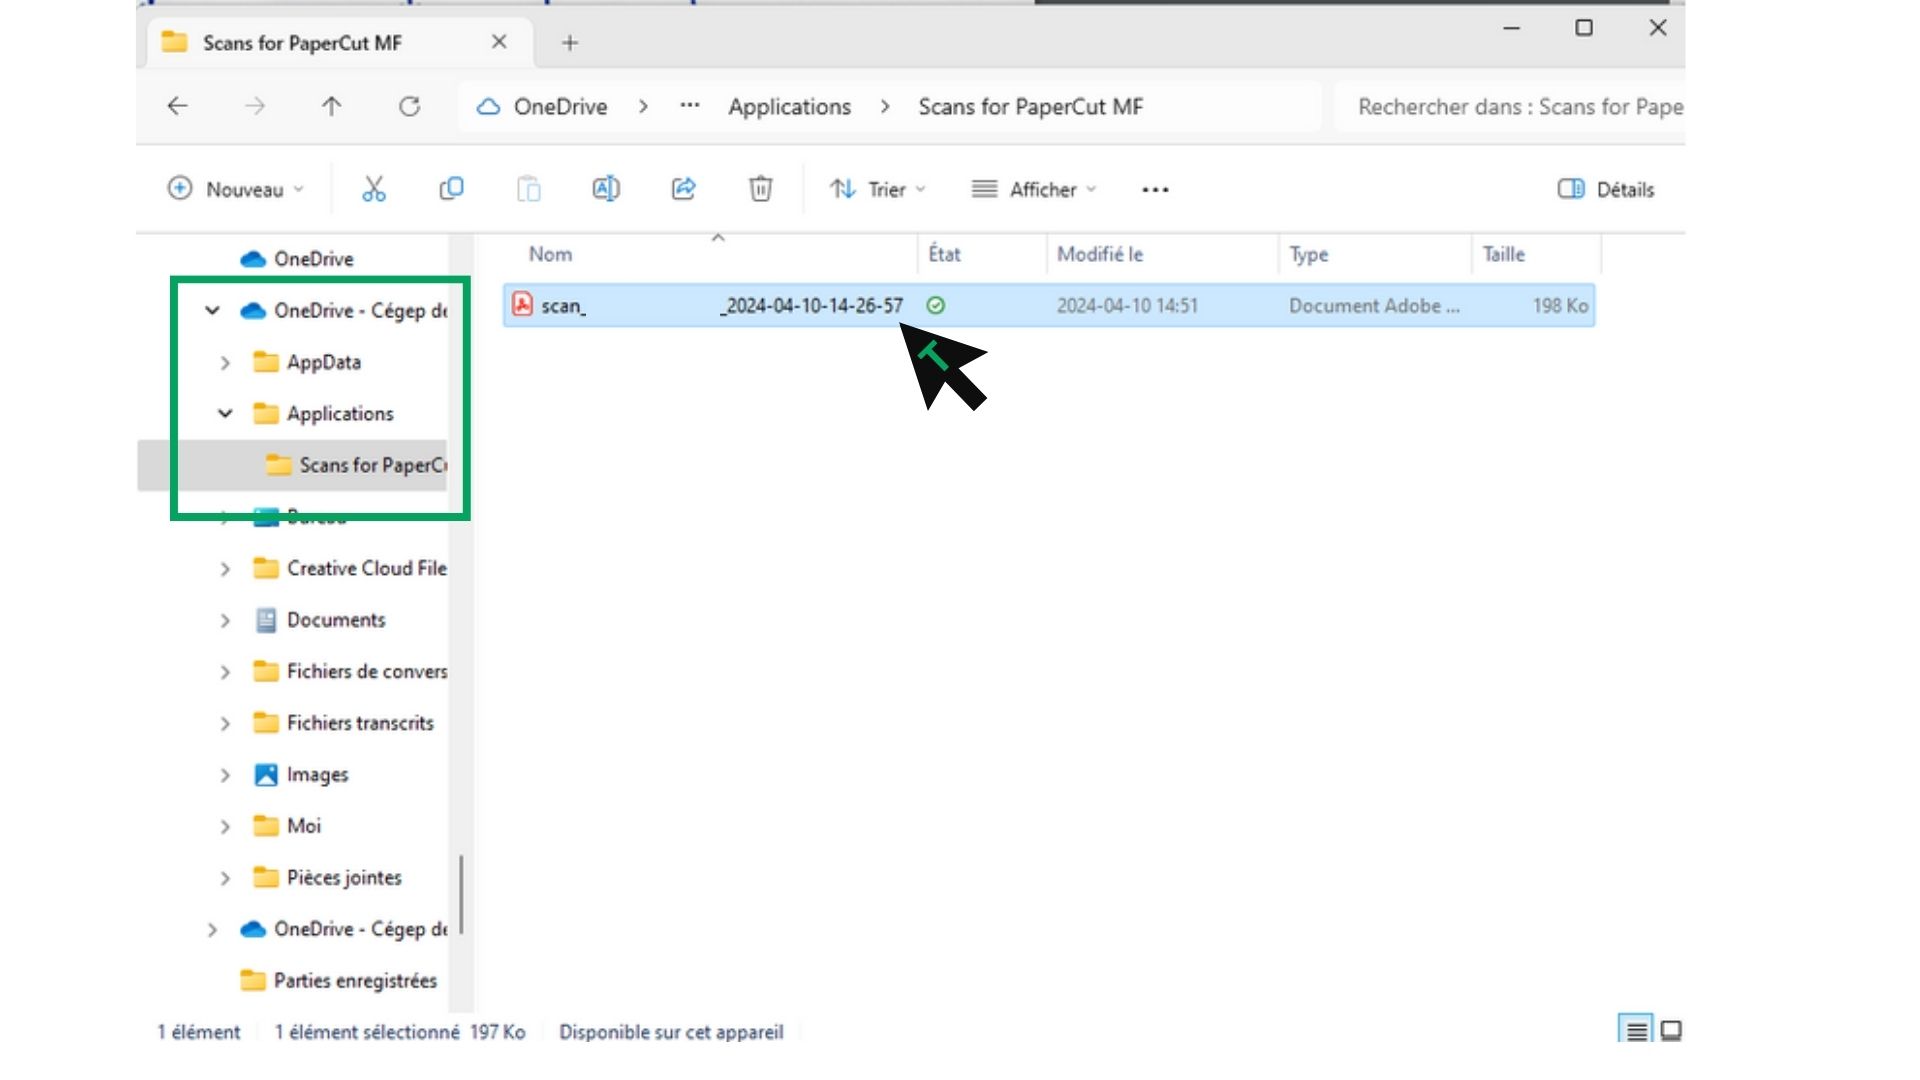The image size is (1920, 1080).
Task: Open a new tab with plus button
Action: (x=570, y=43)
